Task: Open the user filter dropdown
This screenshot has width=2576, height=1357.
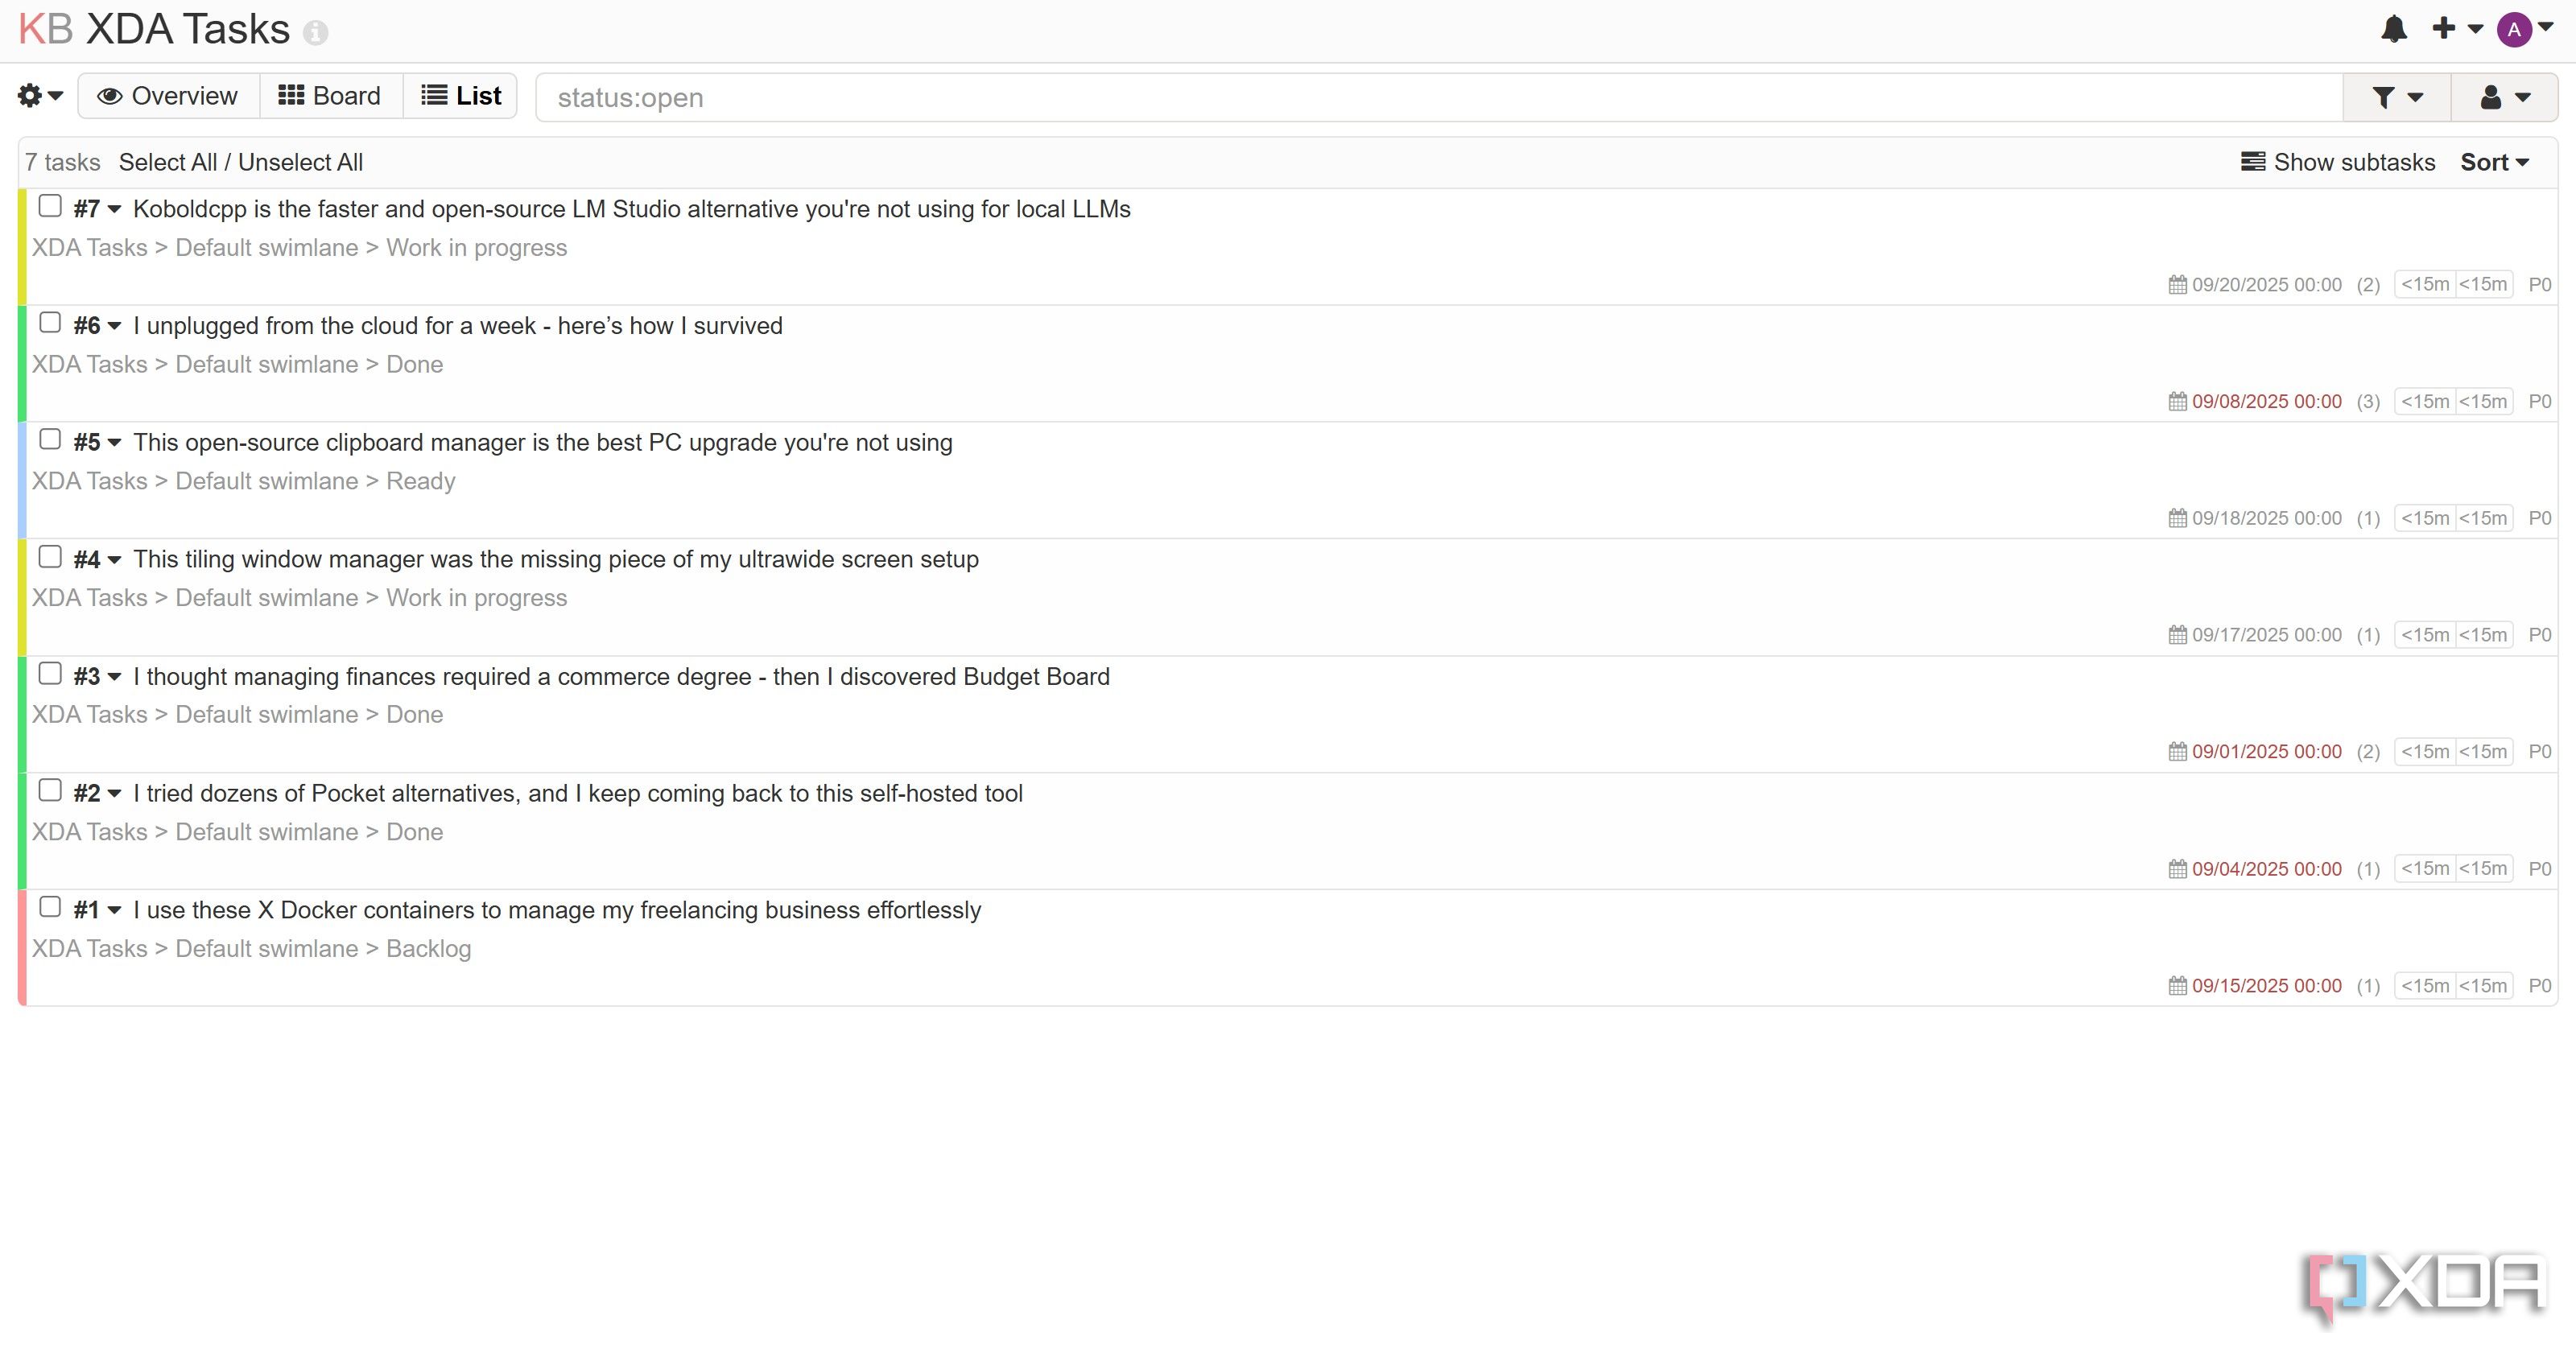Action: click(x=2505, y=97)
